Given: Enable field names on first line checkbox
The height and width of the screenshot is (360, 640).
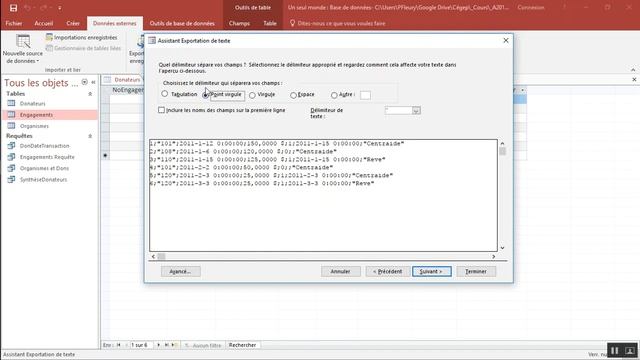Looking at the screenshot, I should pyautogui.click(x=162, y=110).
